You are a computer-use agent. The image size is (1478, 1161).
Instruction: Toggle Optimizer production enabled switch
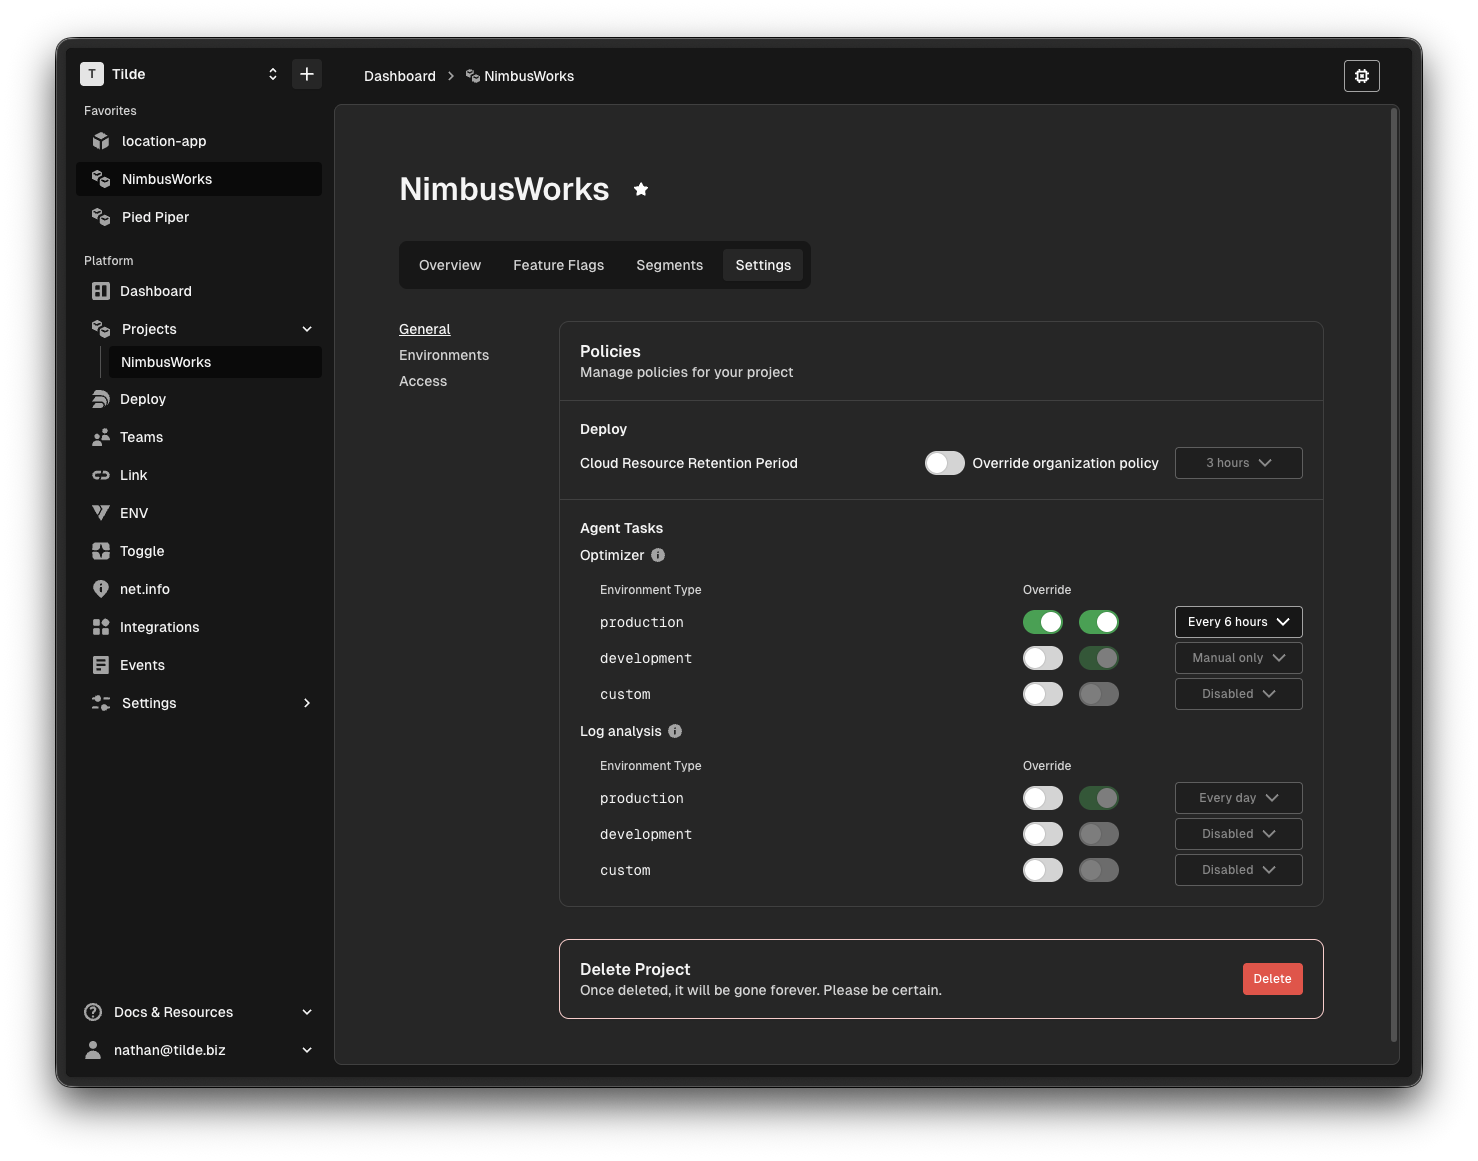tap(1099, 622)
